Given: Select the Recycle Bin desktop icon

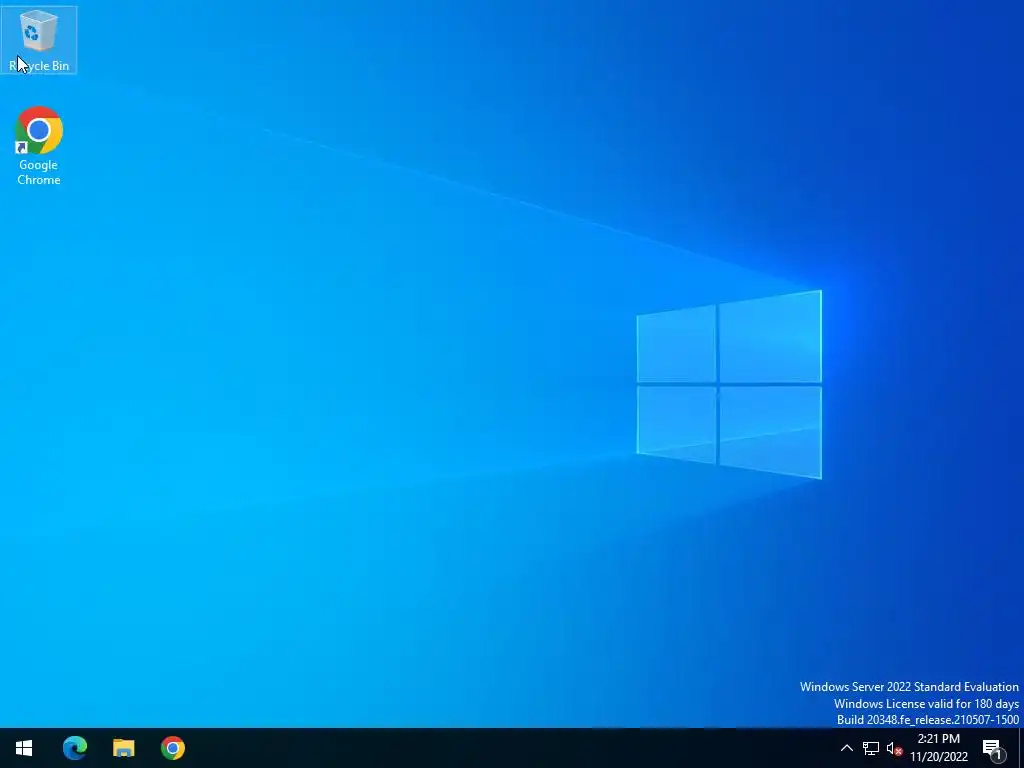Looking at the screenshot, I should tap(39, 40).
